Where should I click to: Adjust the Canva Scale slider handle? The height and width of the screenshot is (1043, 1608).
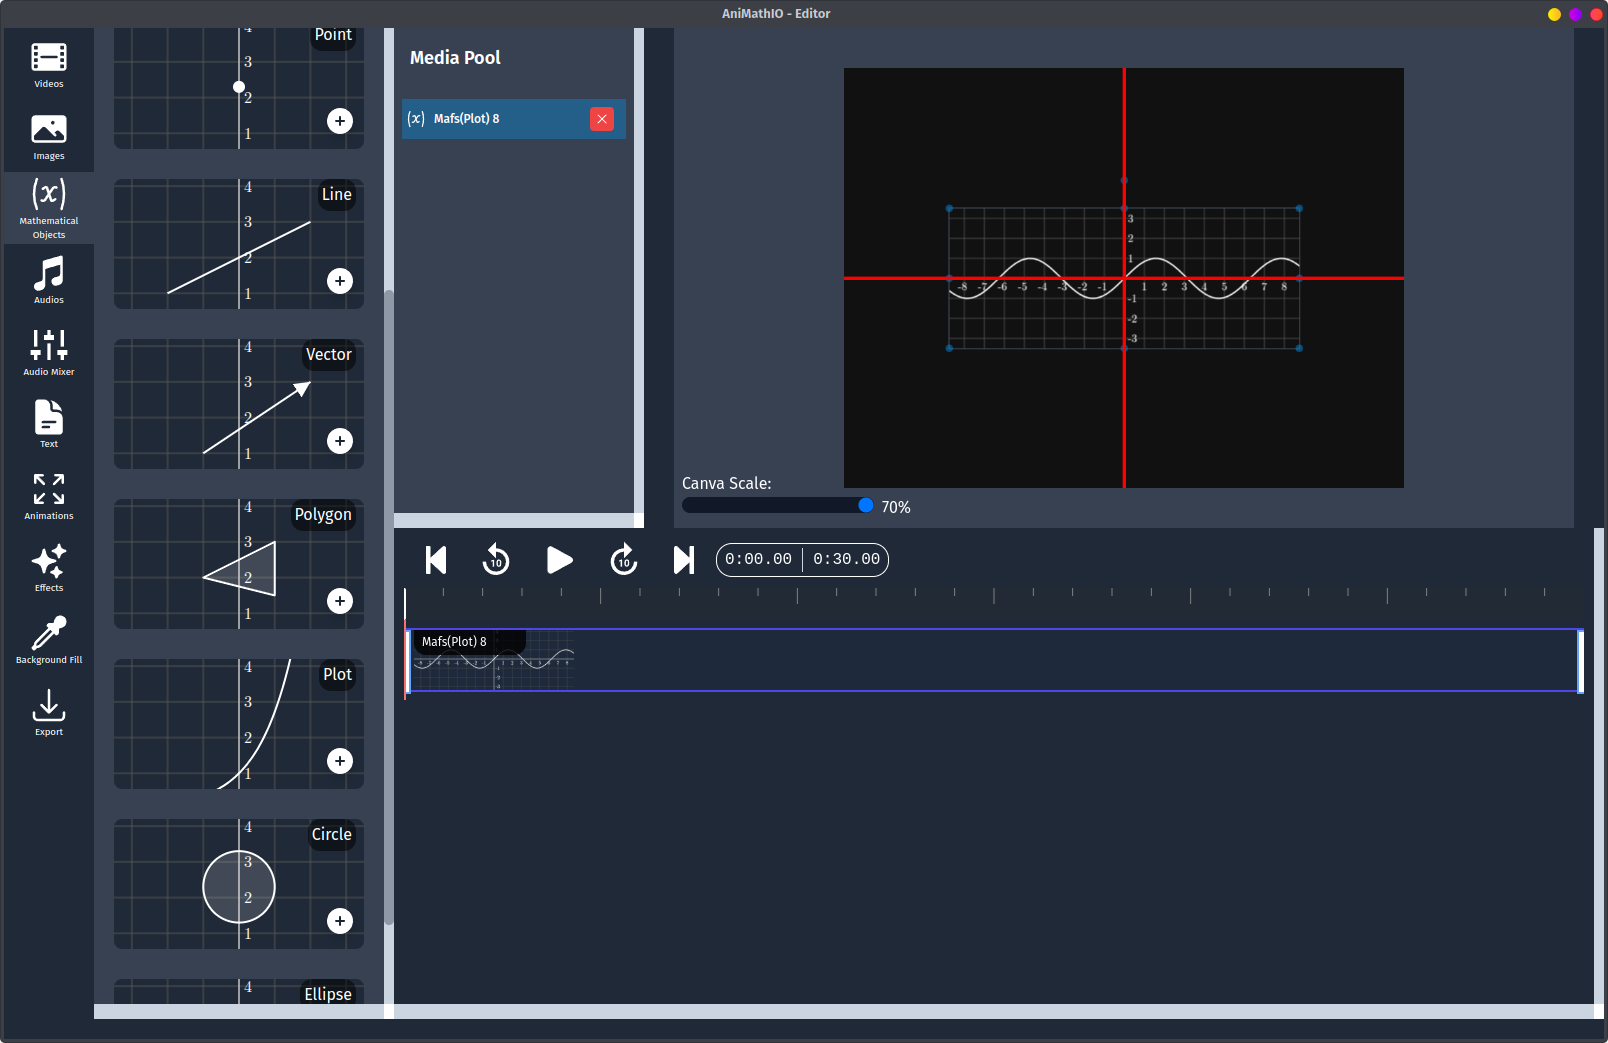866,505
